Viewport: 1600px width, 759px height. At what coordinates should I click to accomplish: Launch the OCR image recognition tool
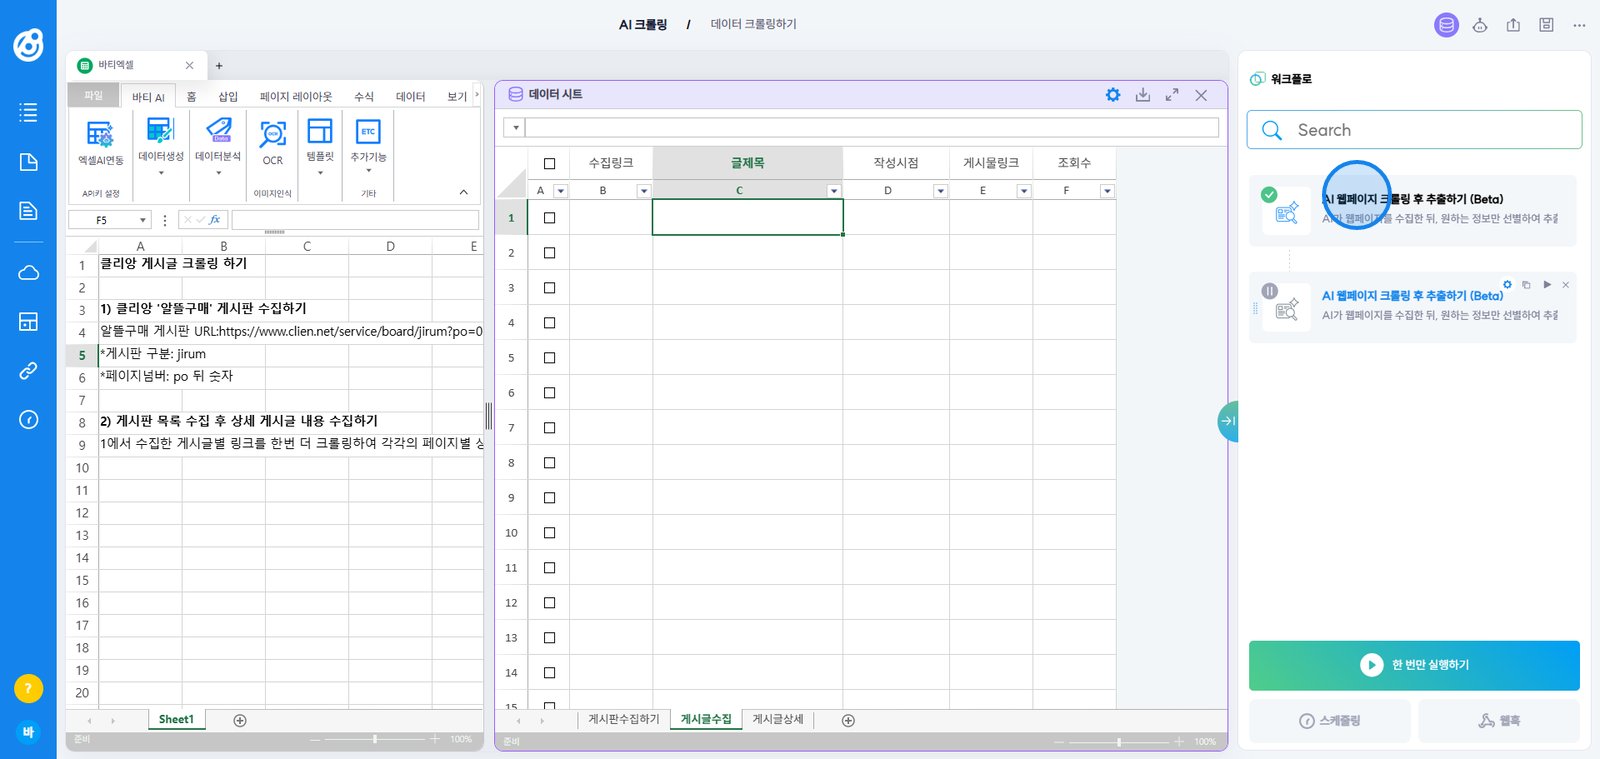272,142
